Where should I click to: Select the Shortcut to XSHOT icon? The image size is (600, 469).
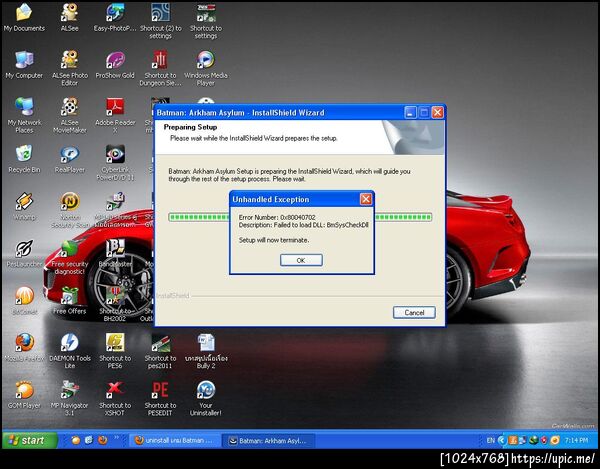(x=115, y=398)
